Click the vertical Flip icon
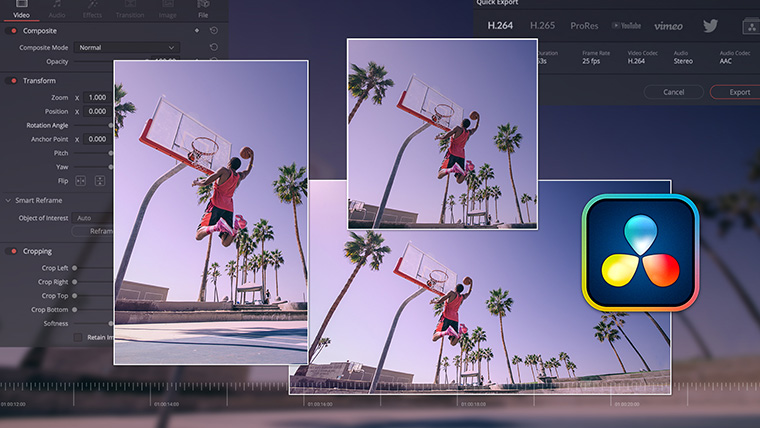 coord(99,181)
